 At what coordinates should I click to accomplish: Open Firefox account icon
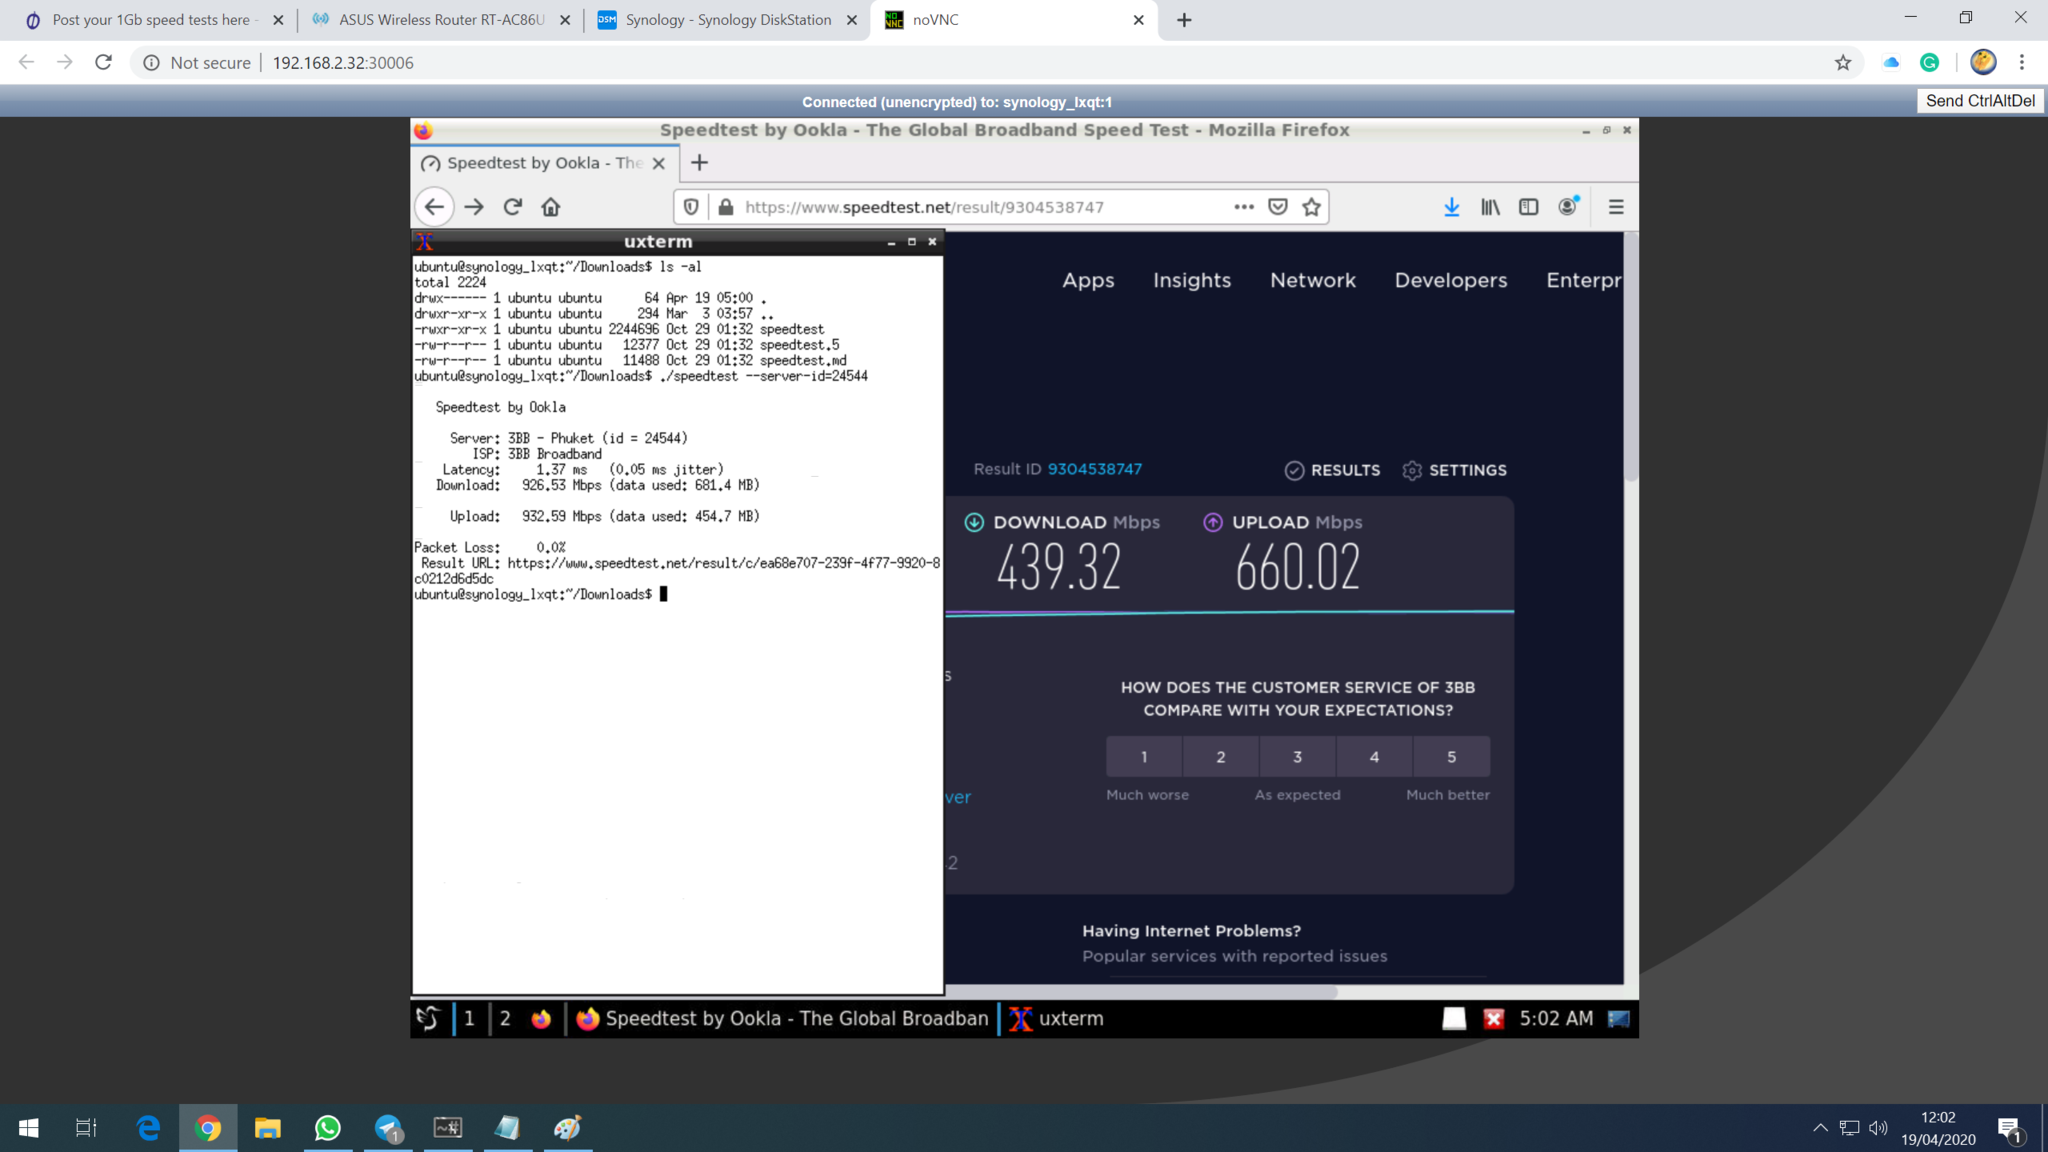pos(1568,206)
